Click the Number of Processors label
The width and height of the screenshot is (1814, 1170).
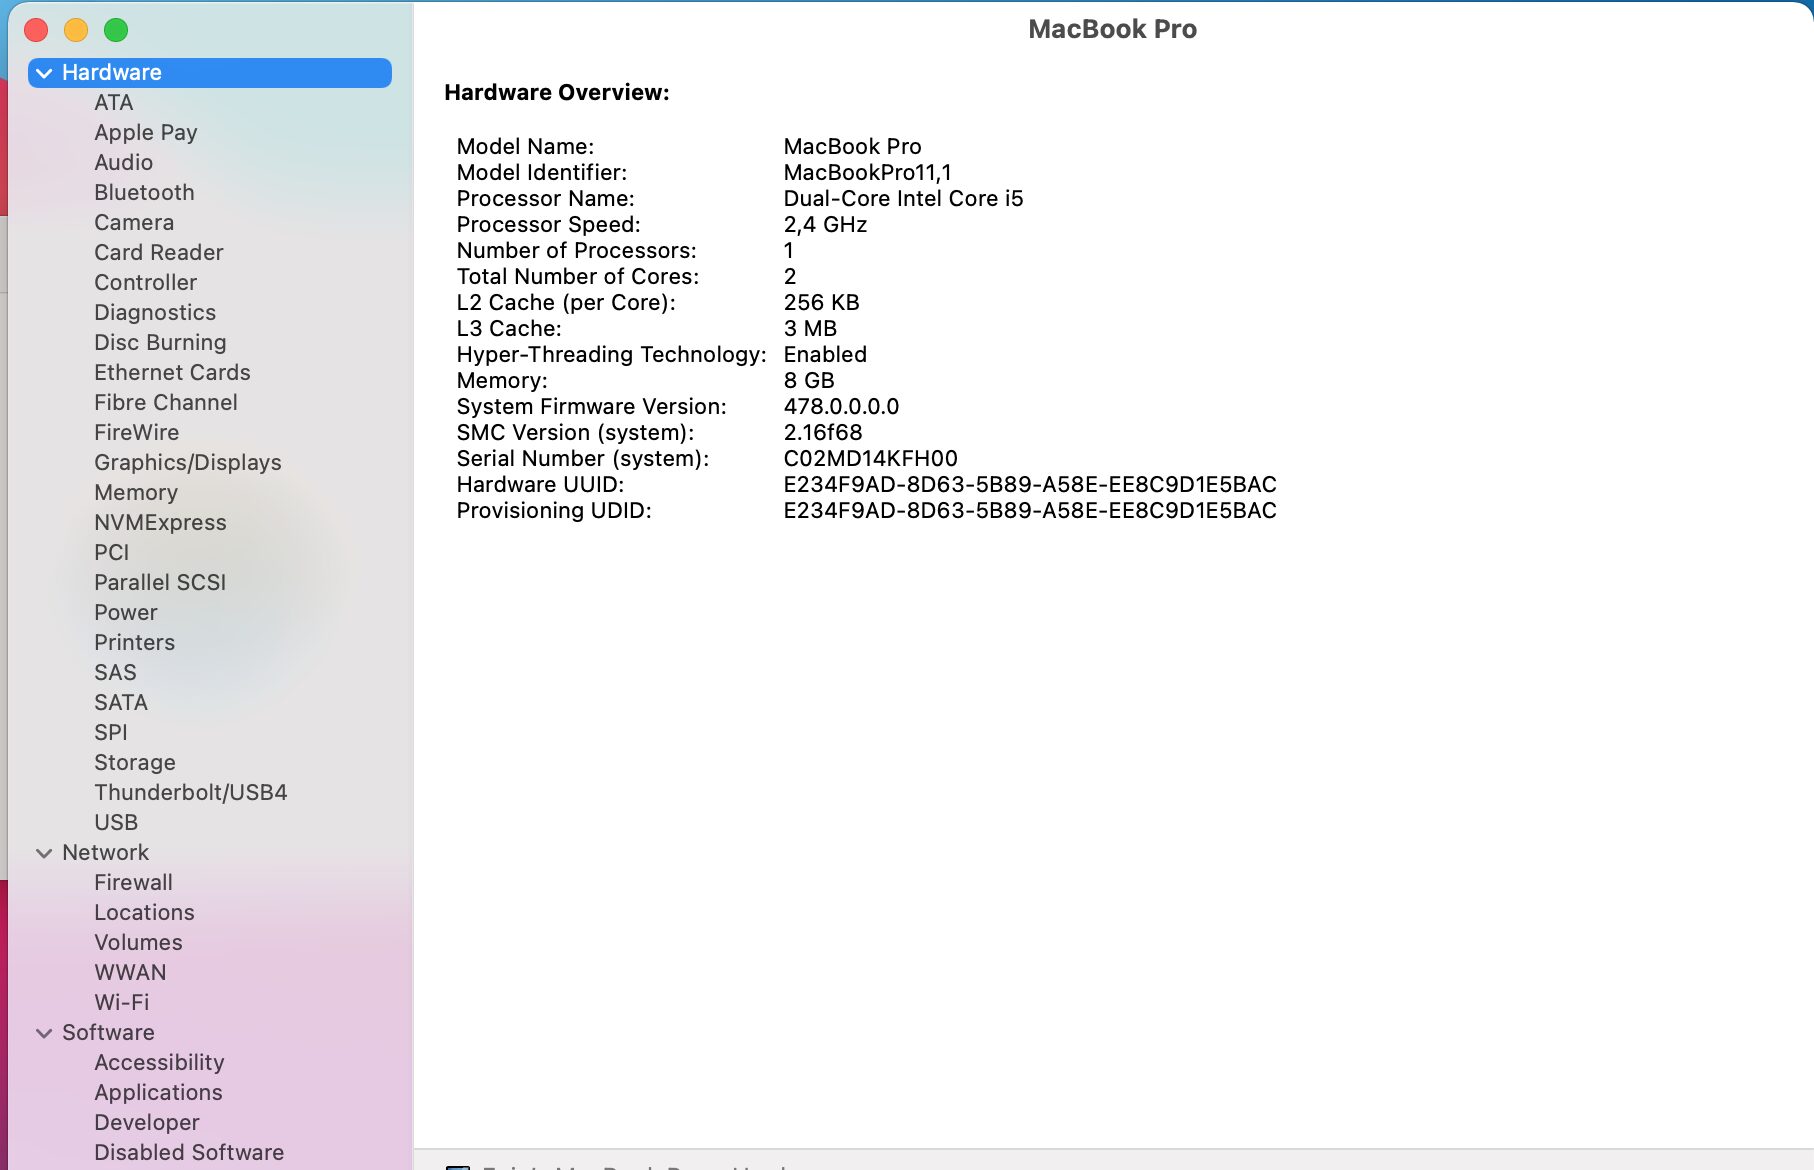tap(576, 251)
